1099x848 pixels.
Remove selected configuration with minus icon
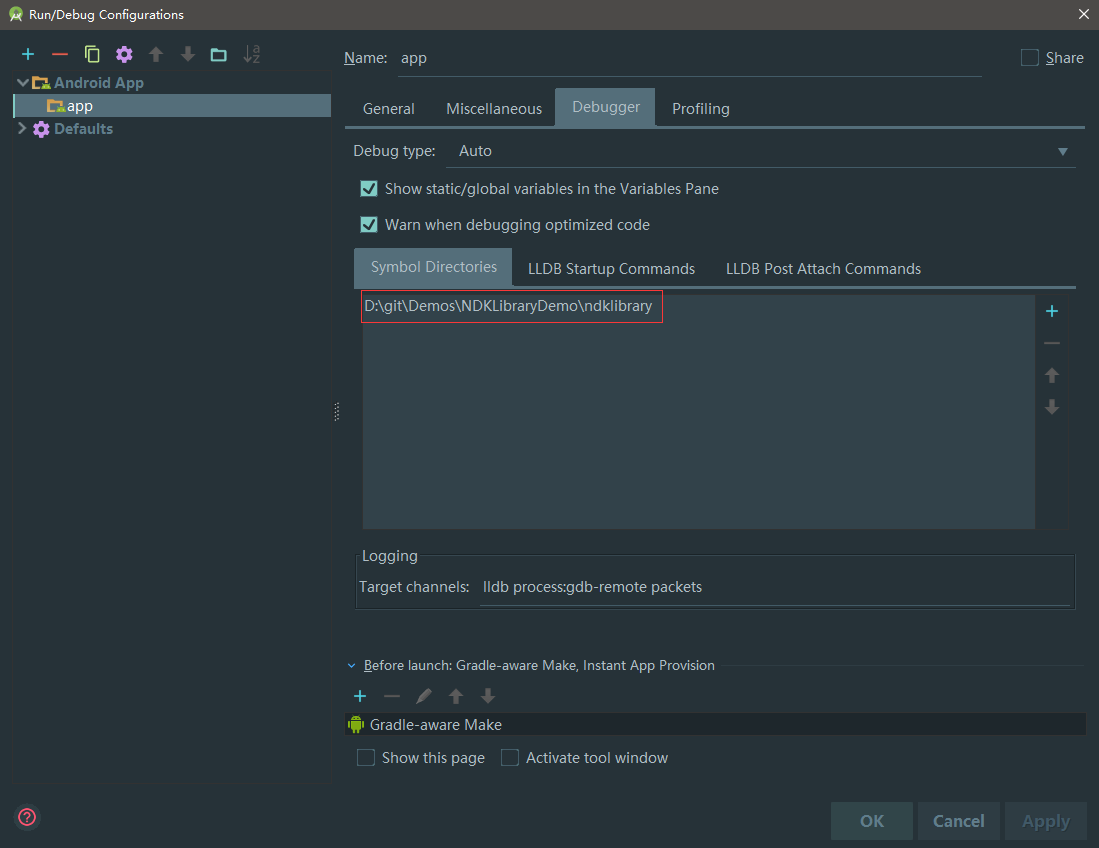[x=60, y=54]
